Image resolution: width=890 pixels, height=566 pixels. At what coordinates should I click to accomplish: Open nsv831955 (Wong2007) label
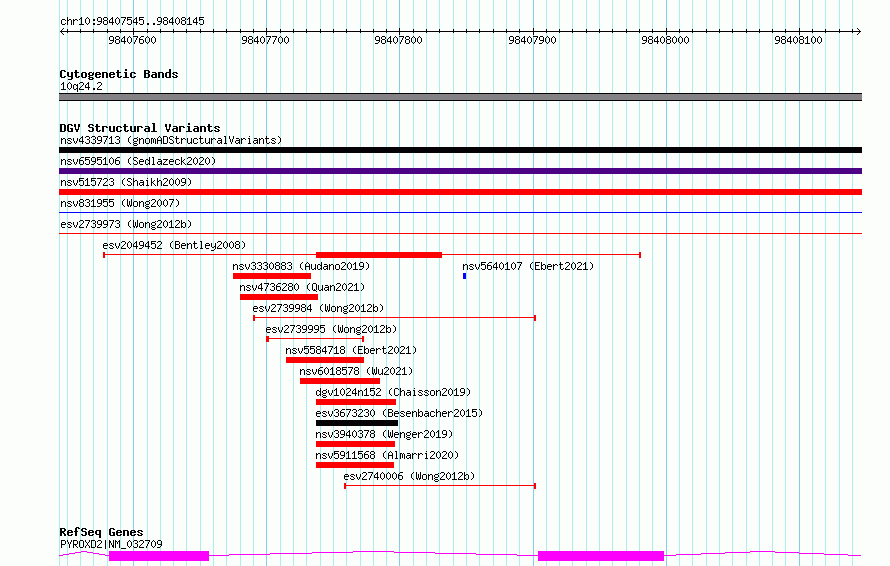(x=120, y=203)
